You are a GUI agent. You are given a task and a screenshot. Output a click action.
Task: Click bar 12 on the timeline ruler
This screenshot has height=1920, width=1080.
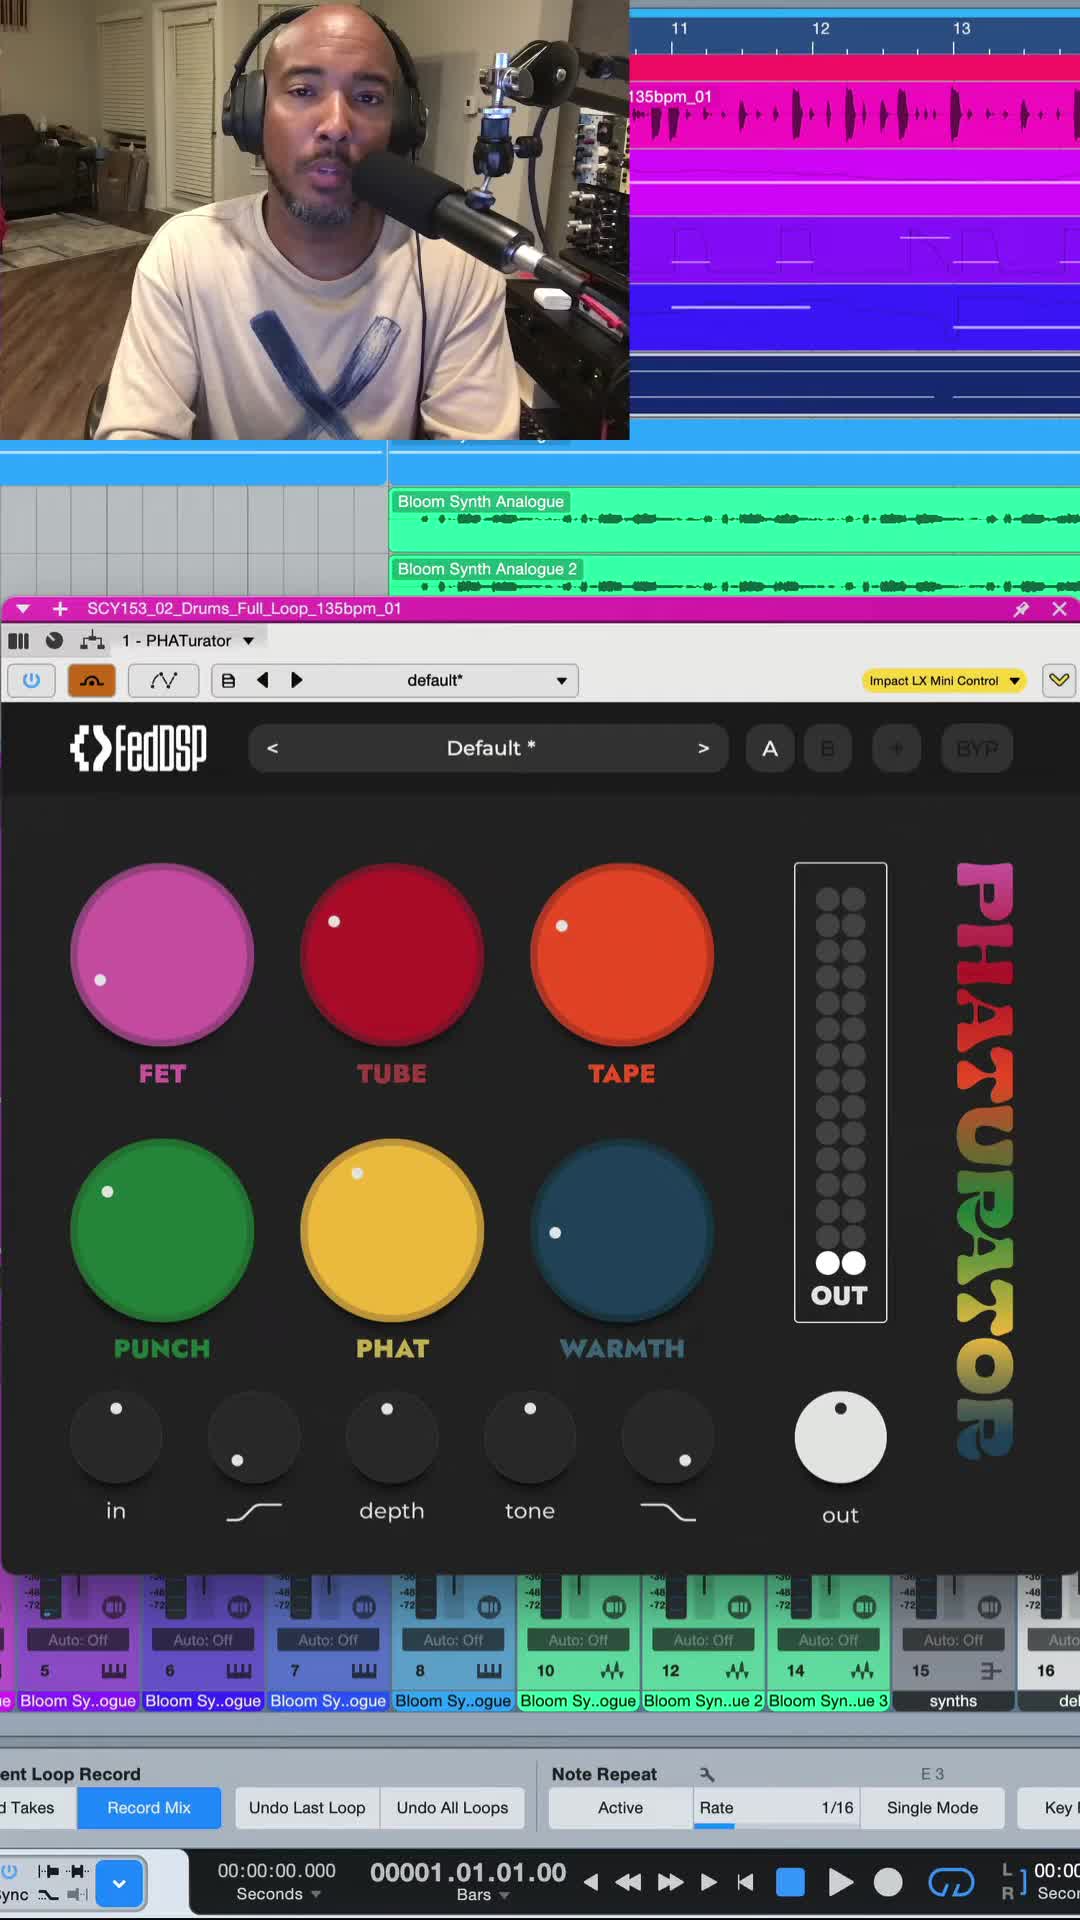(x=820, y=29)
